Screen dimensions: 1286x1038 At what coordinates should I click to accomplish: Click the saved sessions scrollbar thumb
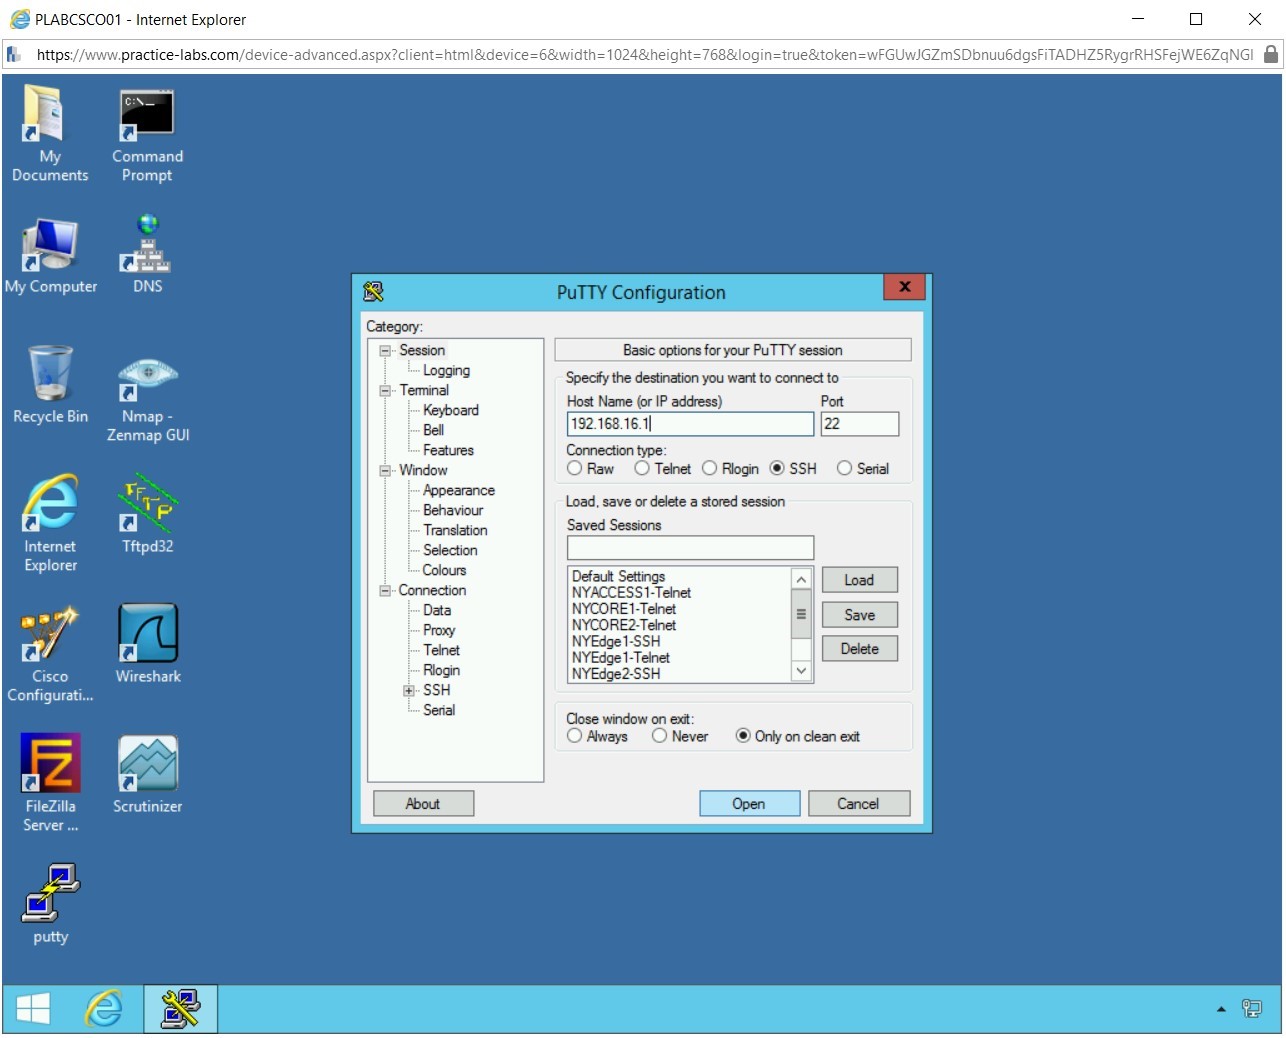(801, 615)
